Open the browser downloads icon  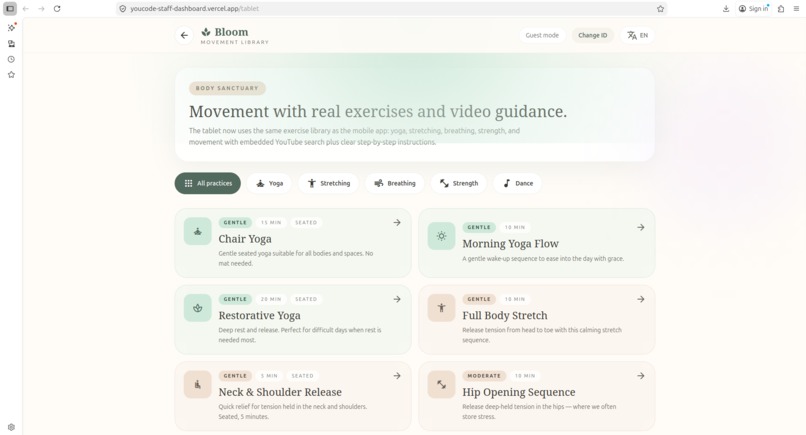click(726, 9)
